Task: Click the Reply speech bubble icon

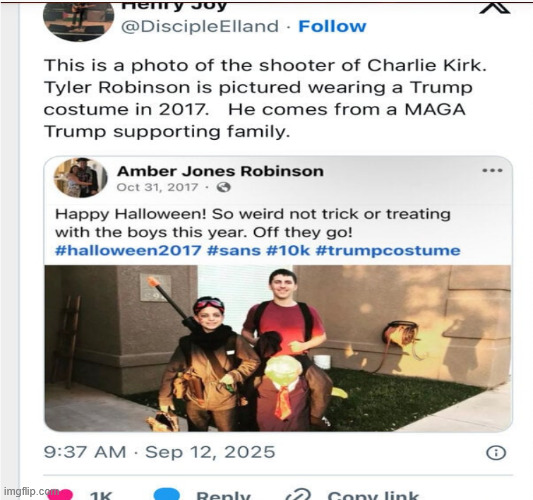Action: pos(167,494)
